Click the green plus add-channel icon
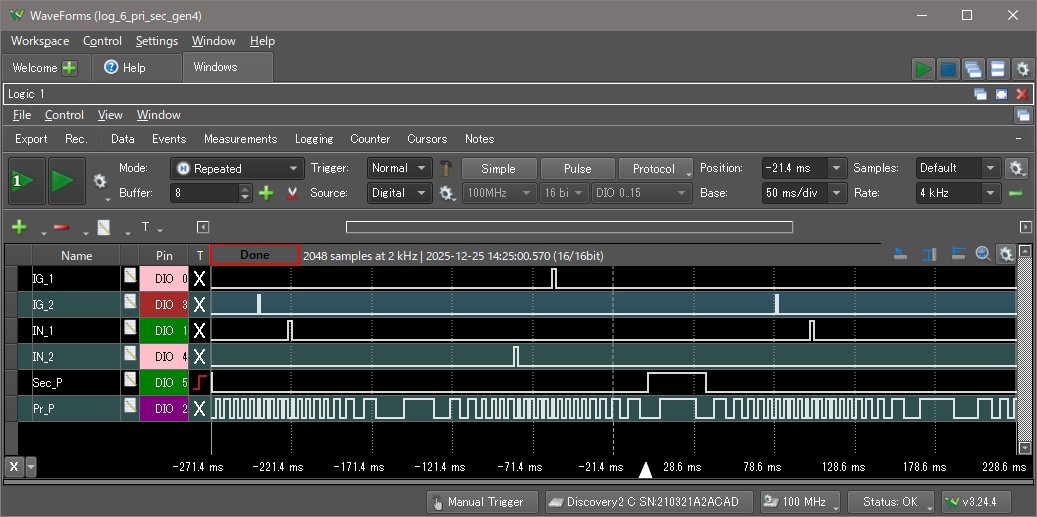Screen dimensions: 1037x517 click(x=18, y=227)
